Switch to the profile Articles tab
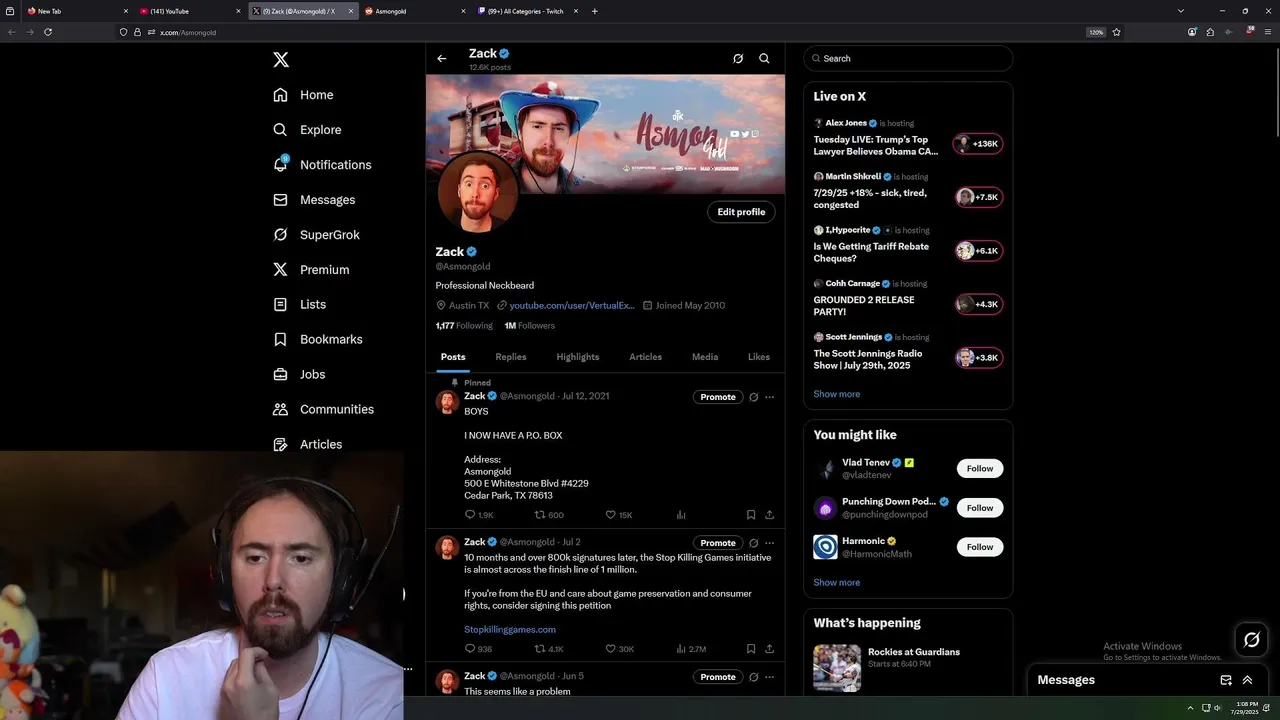 pos(645,357)
